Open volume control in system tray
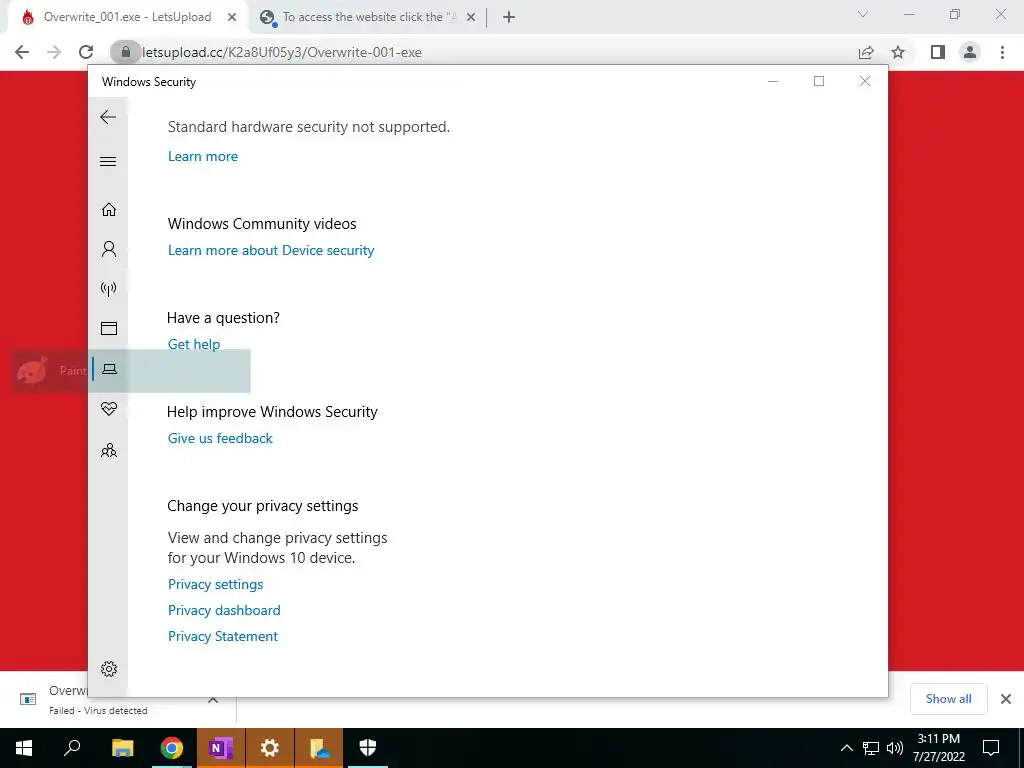The width and height of the screenshot is (1024, 768). pyautogui.click(x=894, y=748)
